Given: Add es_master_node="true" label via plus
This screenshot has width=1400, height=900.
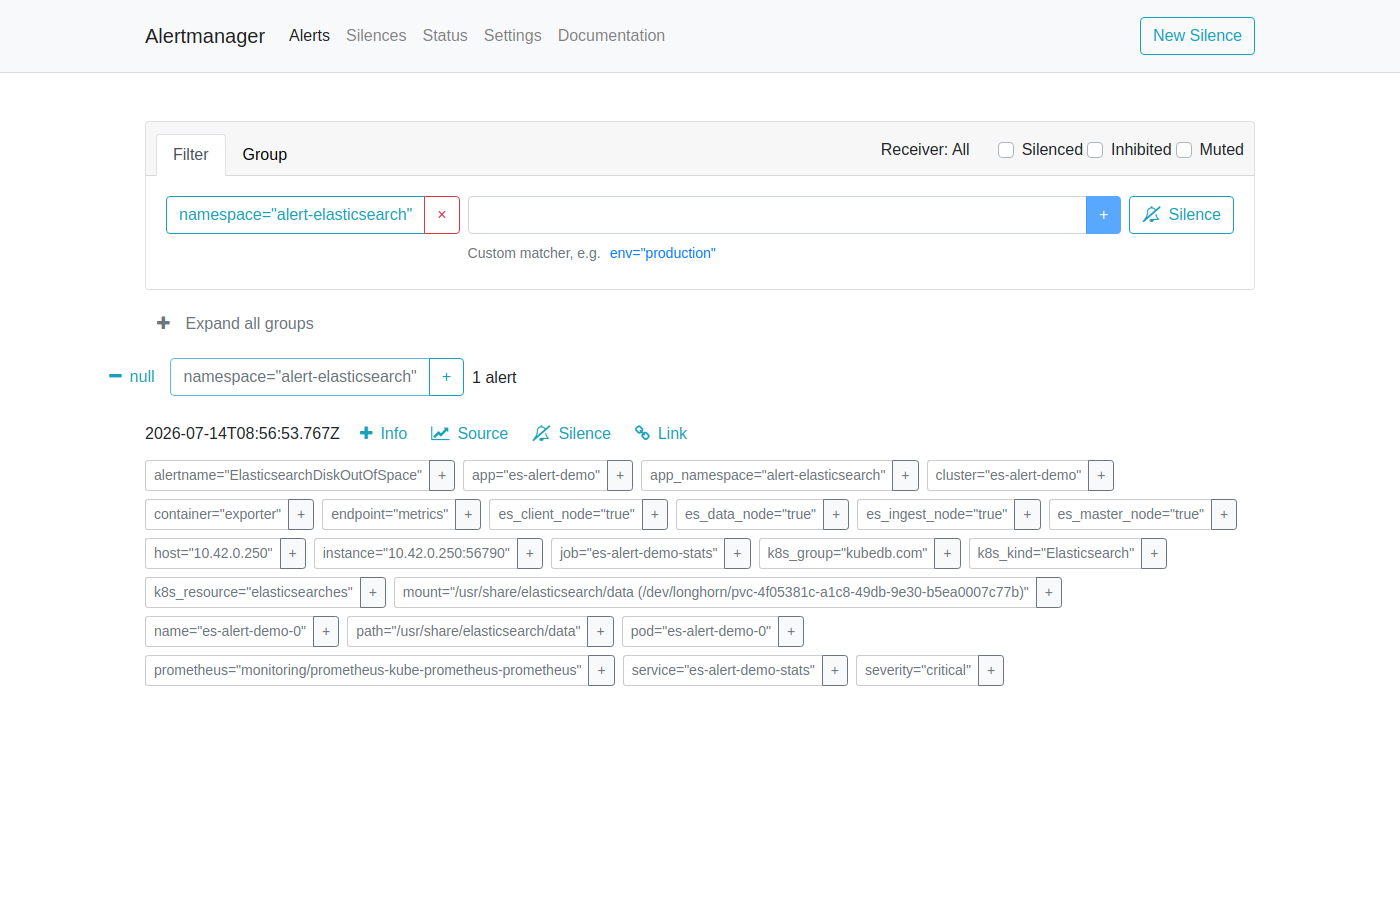Looking at the screenshot, I should coord(1224,514).
